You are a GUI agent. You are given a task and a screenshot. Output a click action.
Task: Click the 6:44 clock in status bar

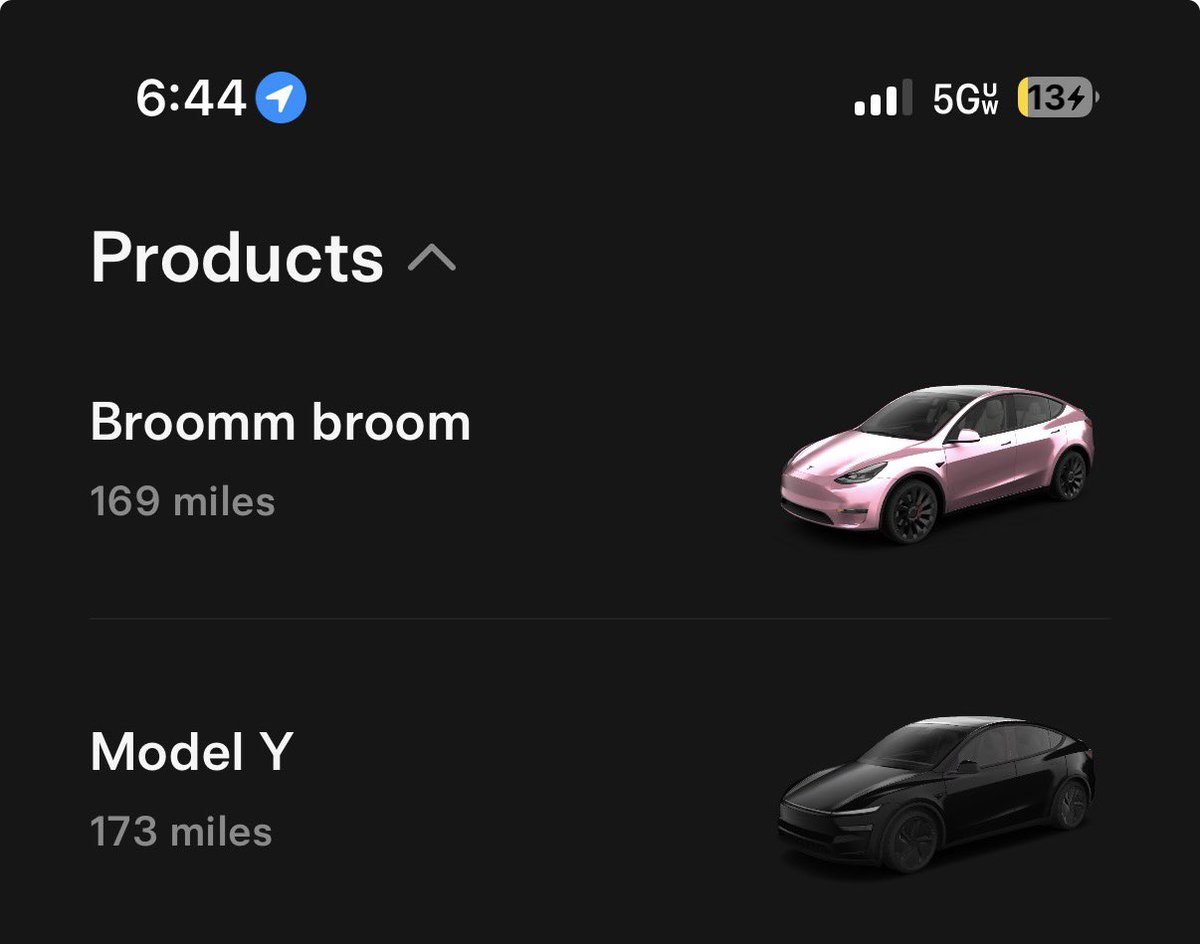pos(191,98)
